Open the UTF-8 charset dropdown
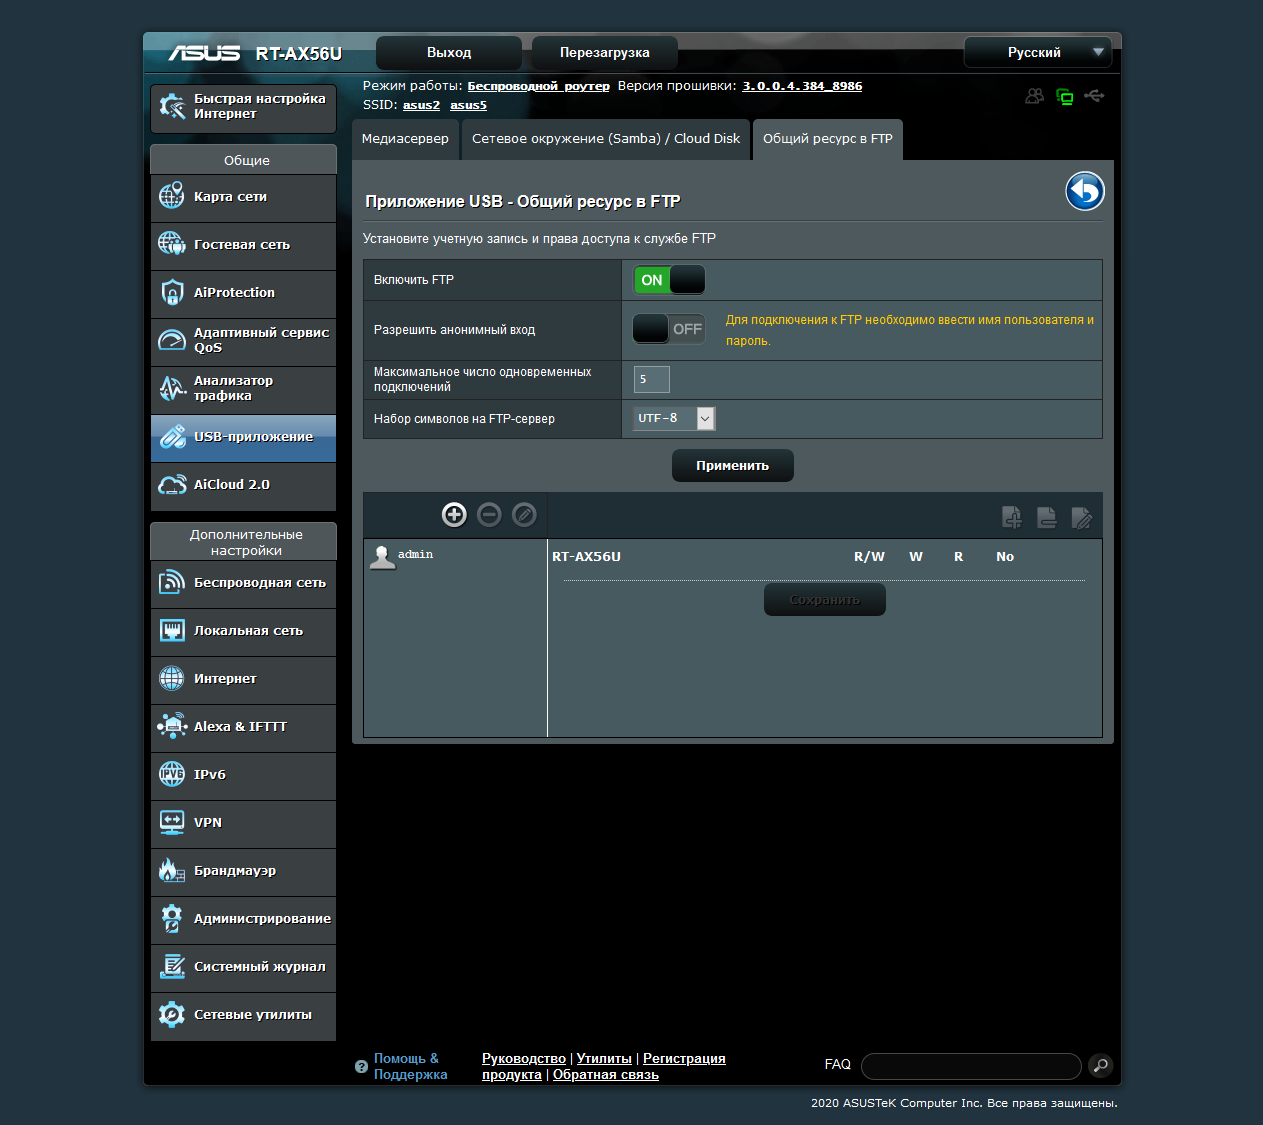The image size is (1263, 1125). pyautogui.click(x=675, y=418)
